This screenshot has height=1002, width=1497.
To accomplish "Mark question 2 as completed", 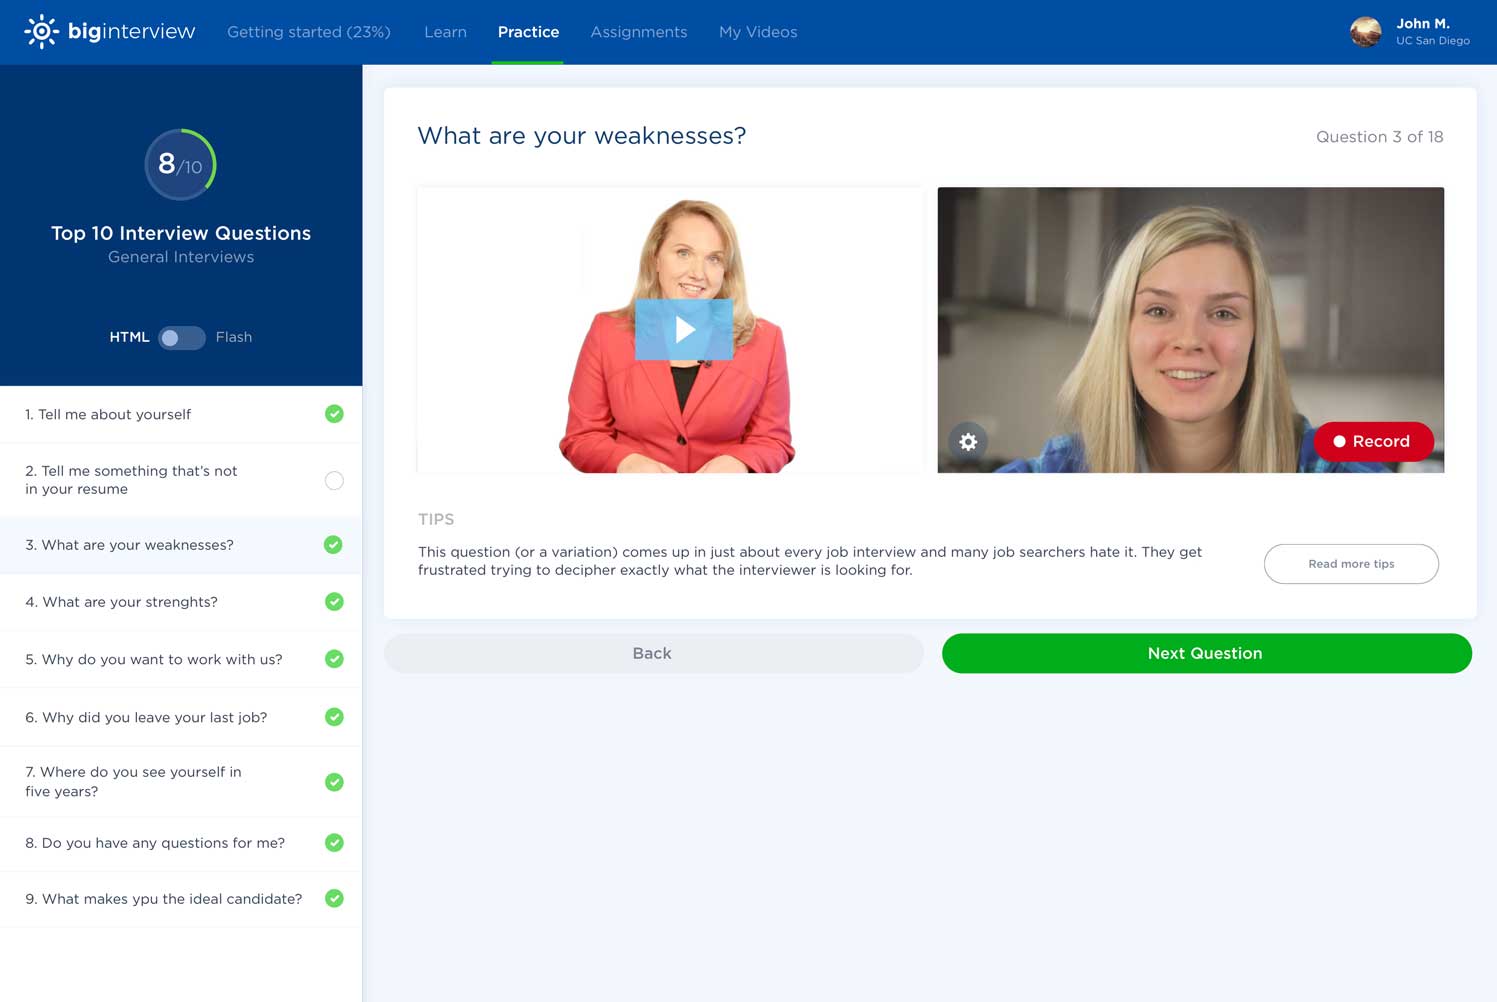I will click(x=334, y=480).
